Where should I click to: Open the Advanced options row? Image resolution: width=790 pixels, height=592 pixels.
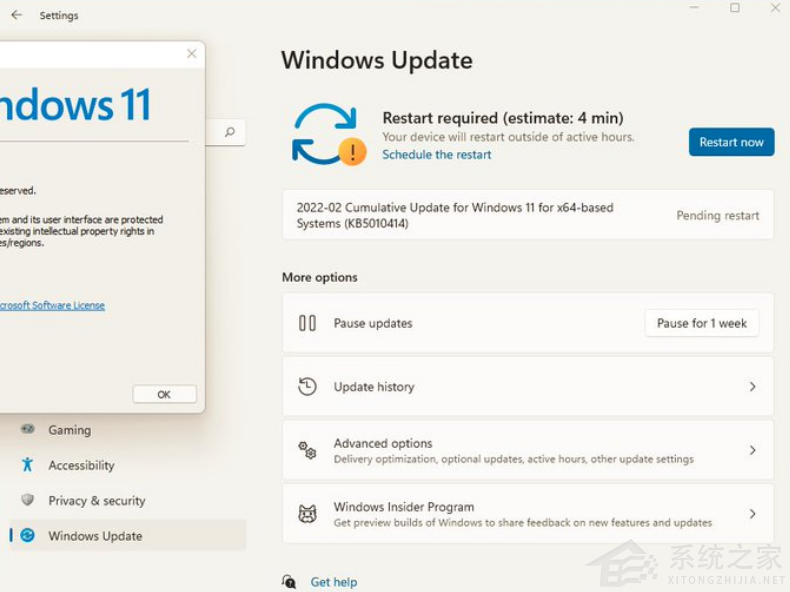point(528,450)
